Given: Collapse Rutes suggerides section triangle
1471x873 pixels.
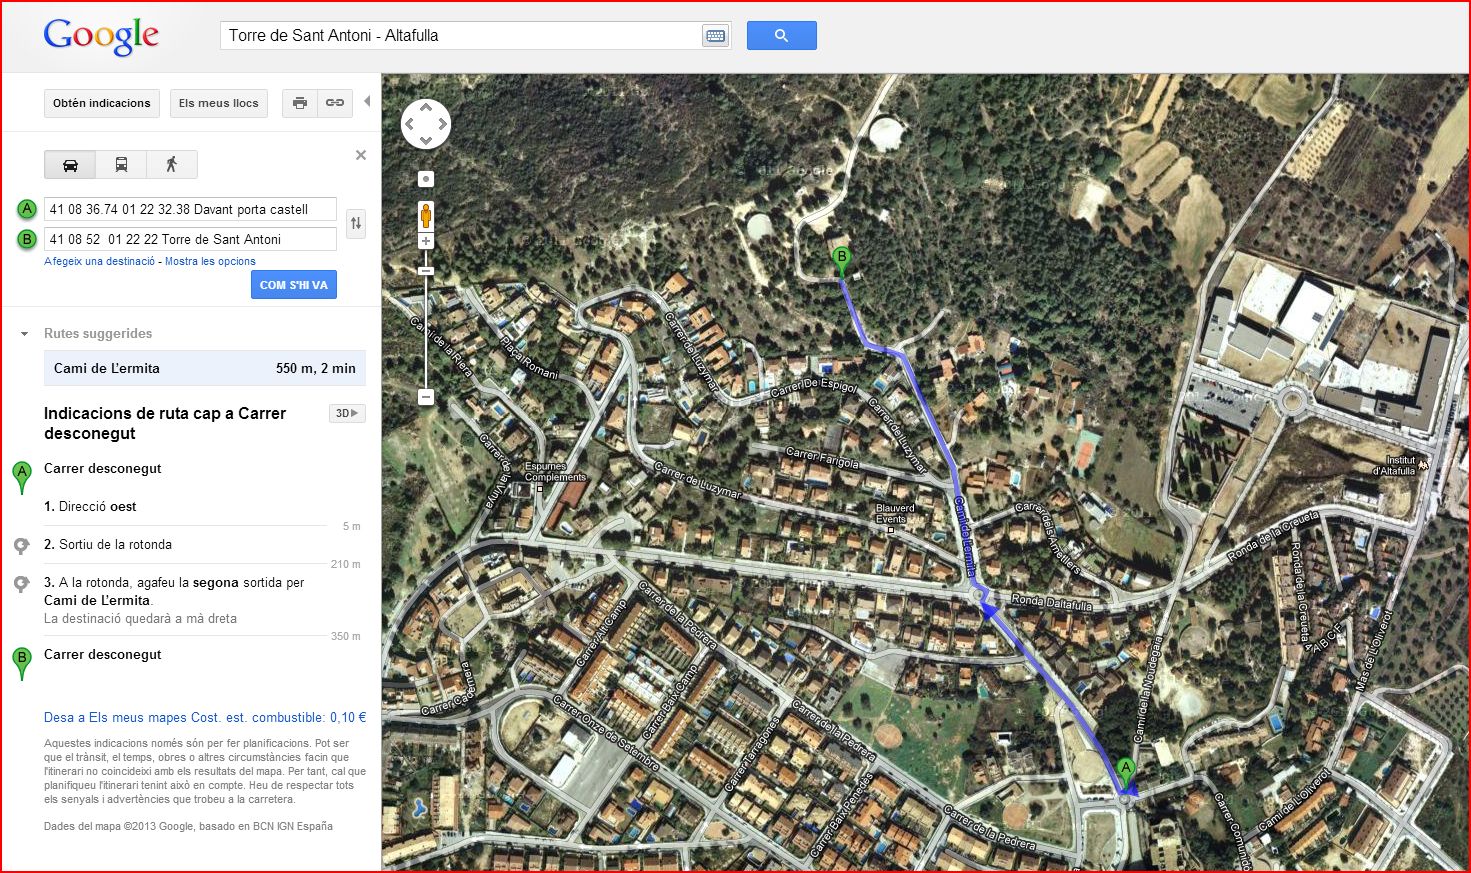Looking at the screenshot, I should click(x=25, y=334).
